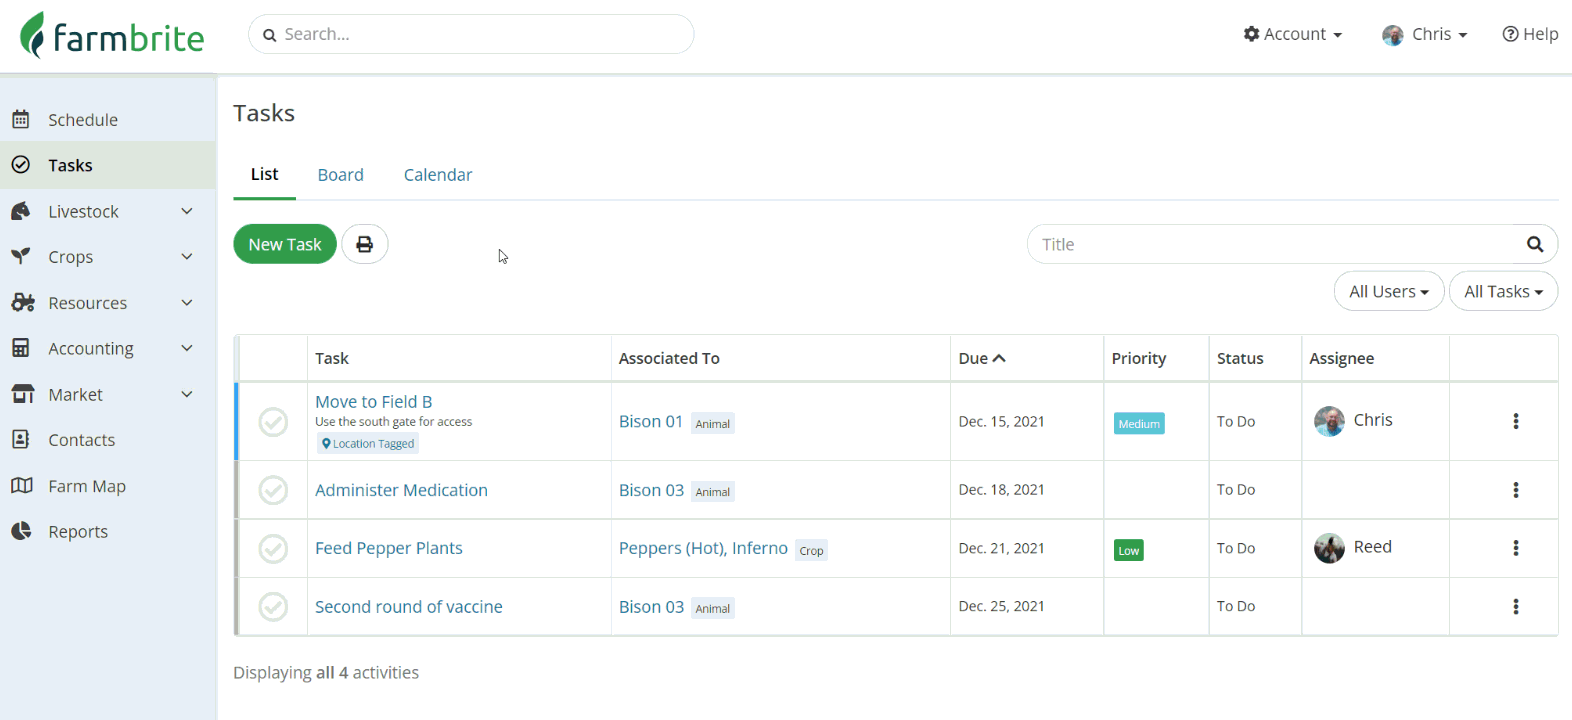This screenshot has width=1572, height=720.
Task: Click the Schedule calendar icon in sidebar
Action: pos(21,120)
